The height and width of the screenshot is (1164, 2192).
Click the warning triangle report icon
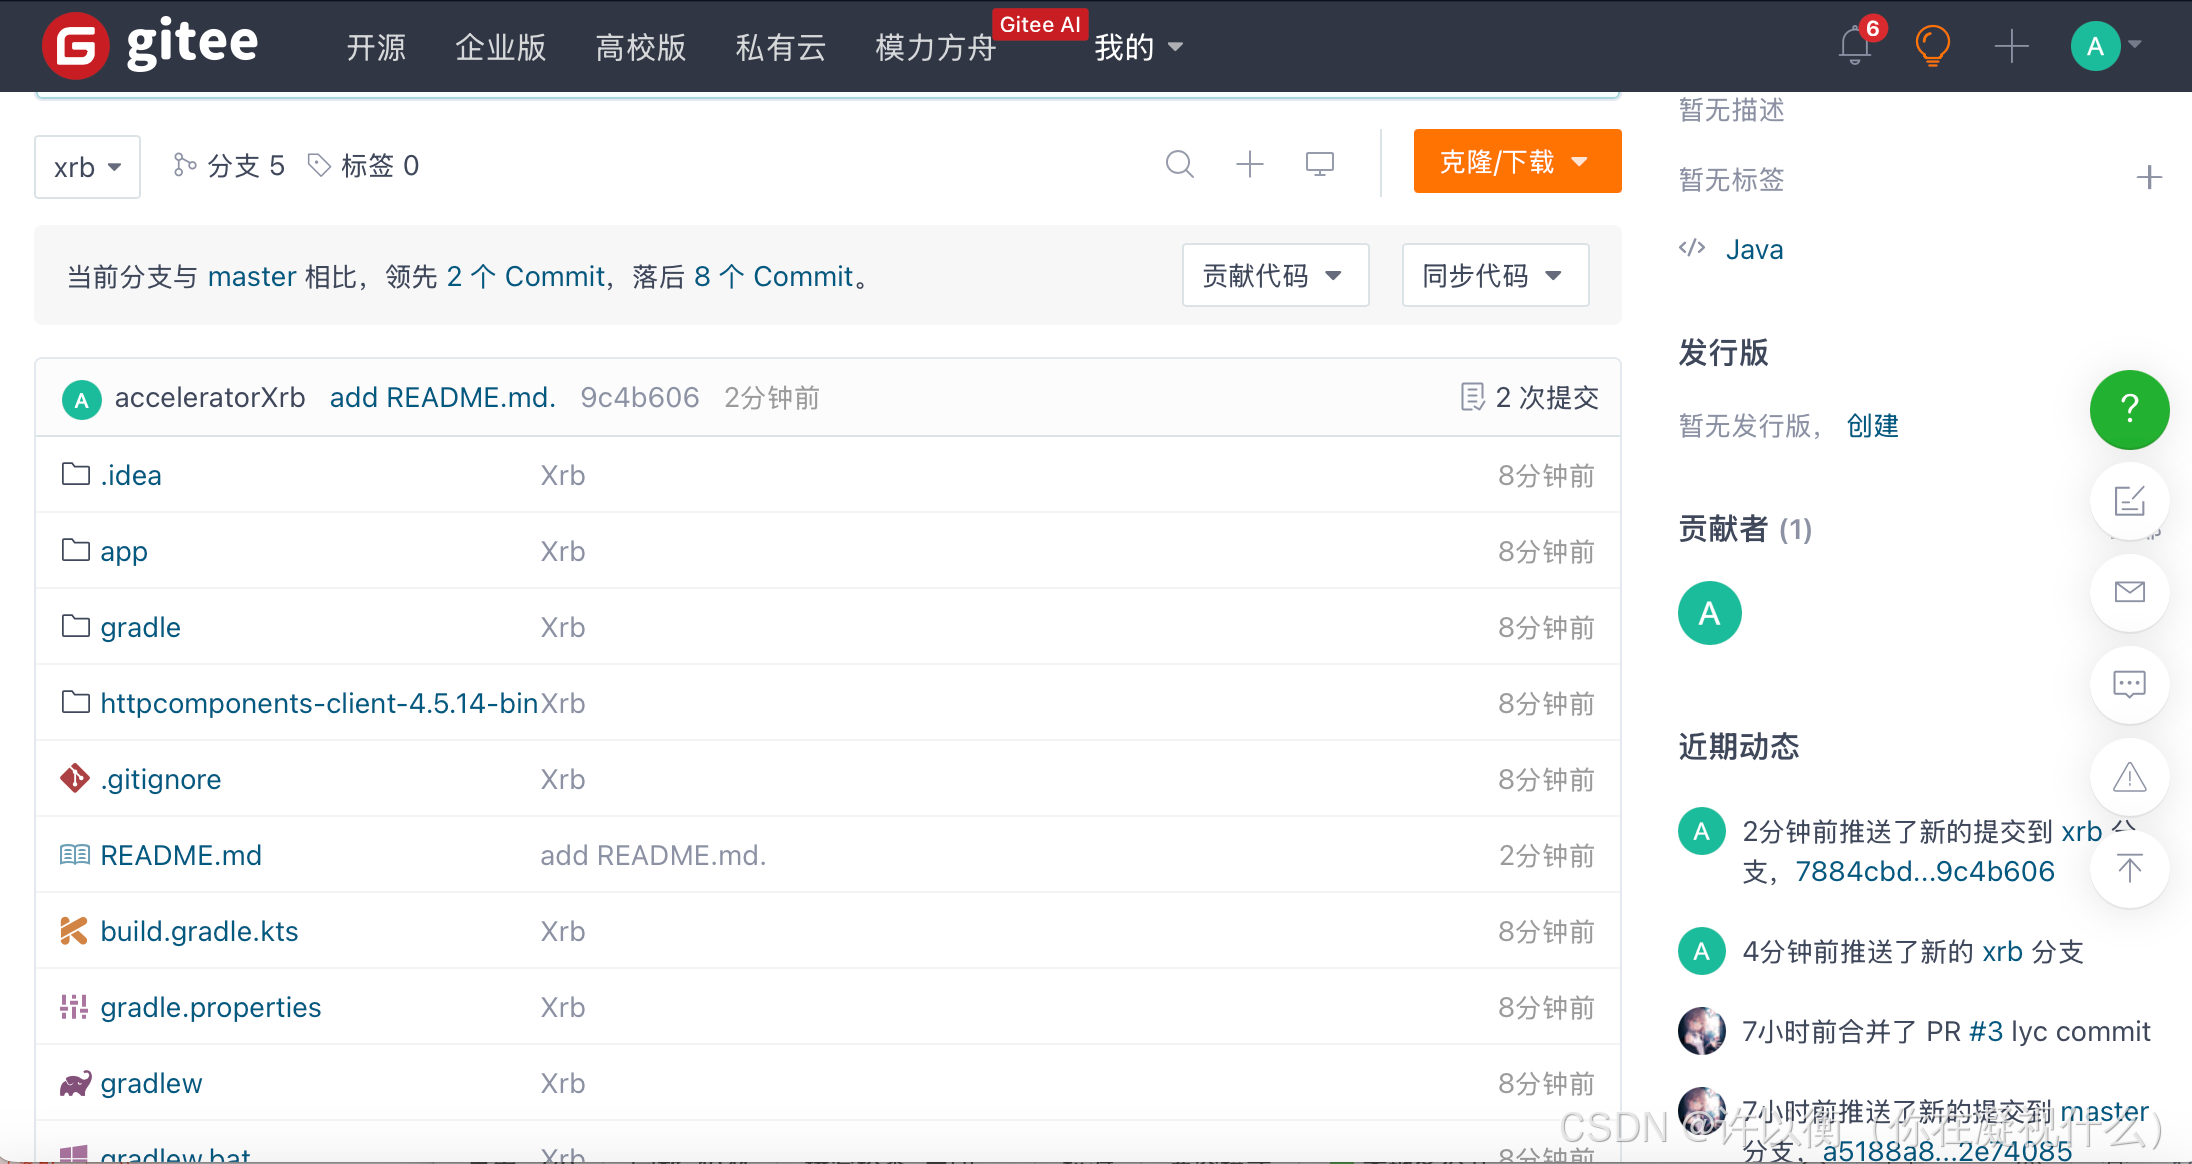coord(2129,777)
